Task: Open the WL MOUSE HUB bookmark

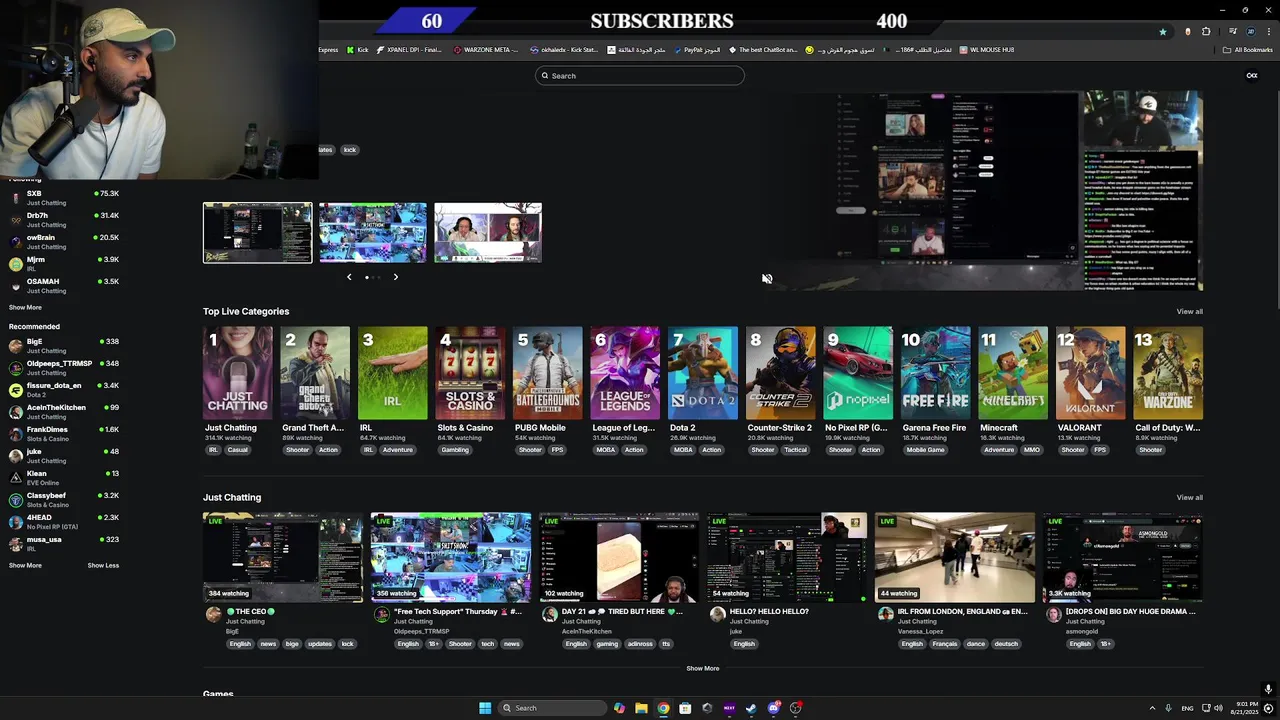Action: (986, 50)
